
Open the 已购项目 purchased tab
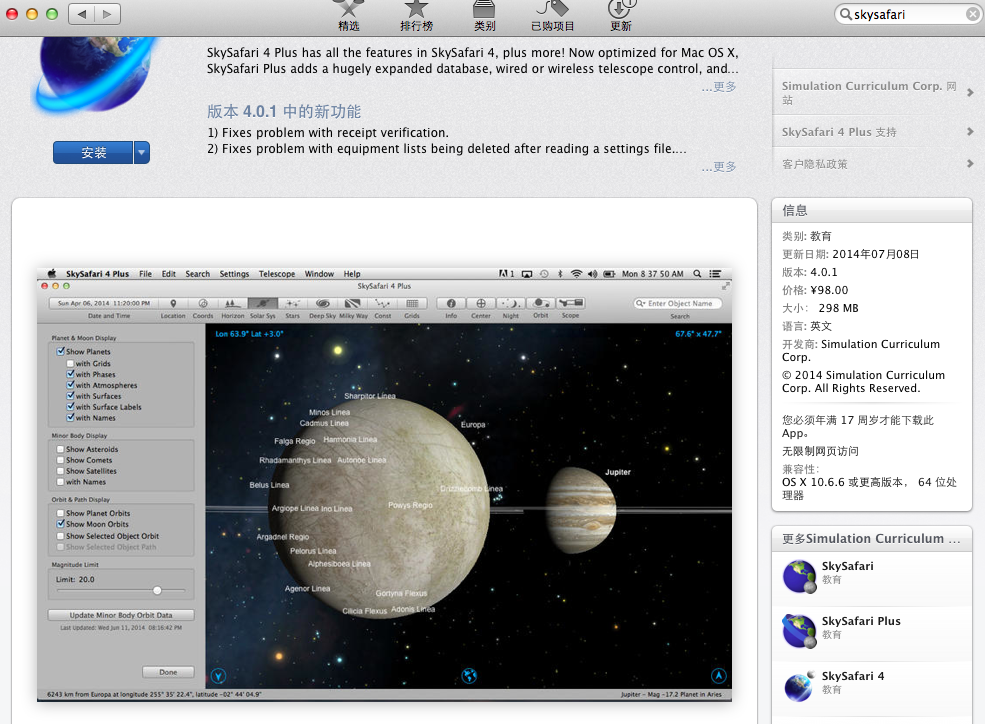click(553, 16)
